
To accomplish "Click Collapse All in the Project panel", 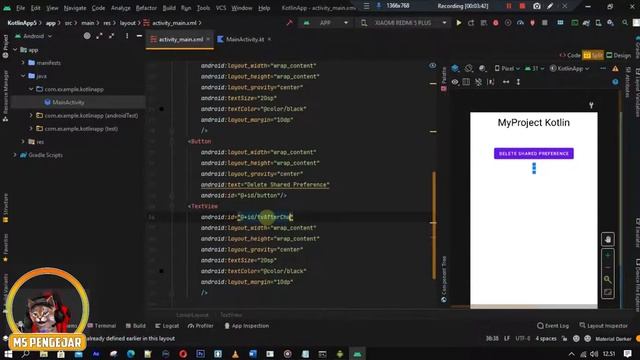I will point(111,36).
